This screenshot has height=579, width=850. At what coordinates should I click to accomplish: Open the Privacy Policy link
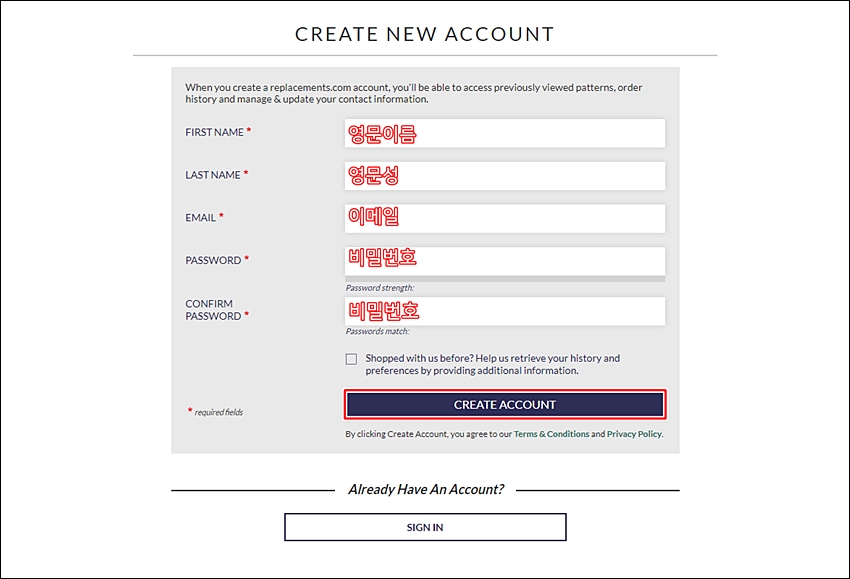click(x=634, y=434)
